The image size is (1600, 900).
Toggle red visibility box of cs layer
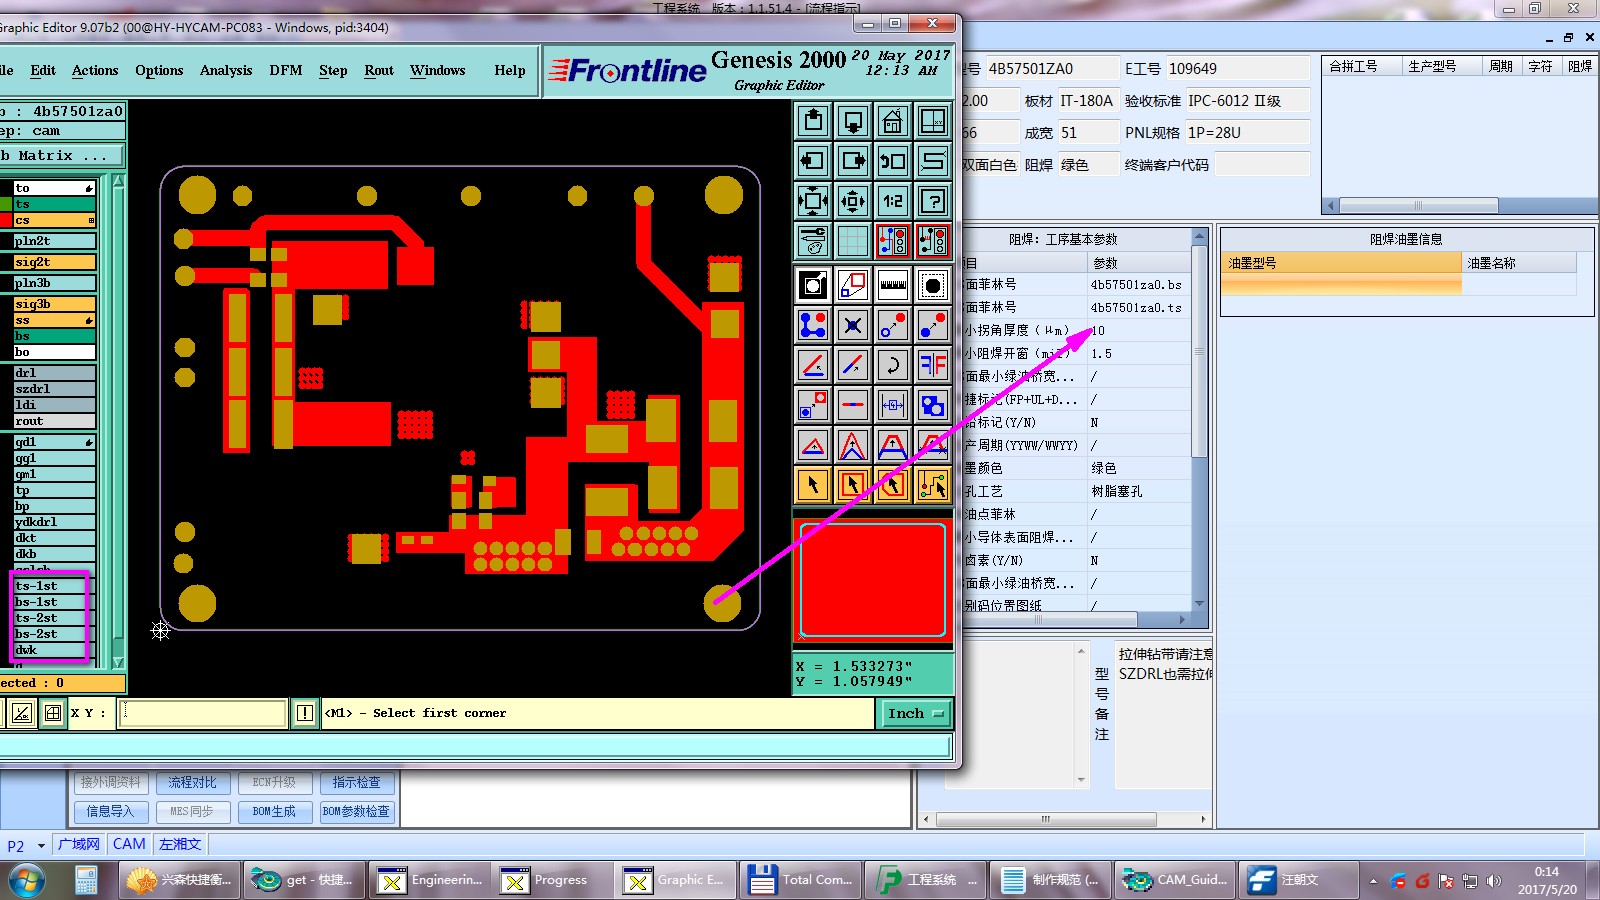[x=5, y=220]
